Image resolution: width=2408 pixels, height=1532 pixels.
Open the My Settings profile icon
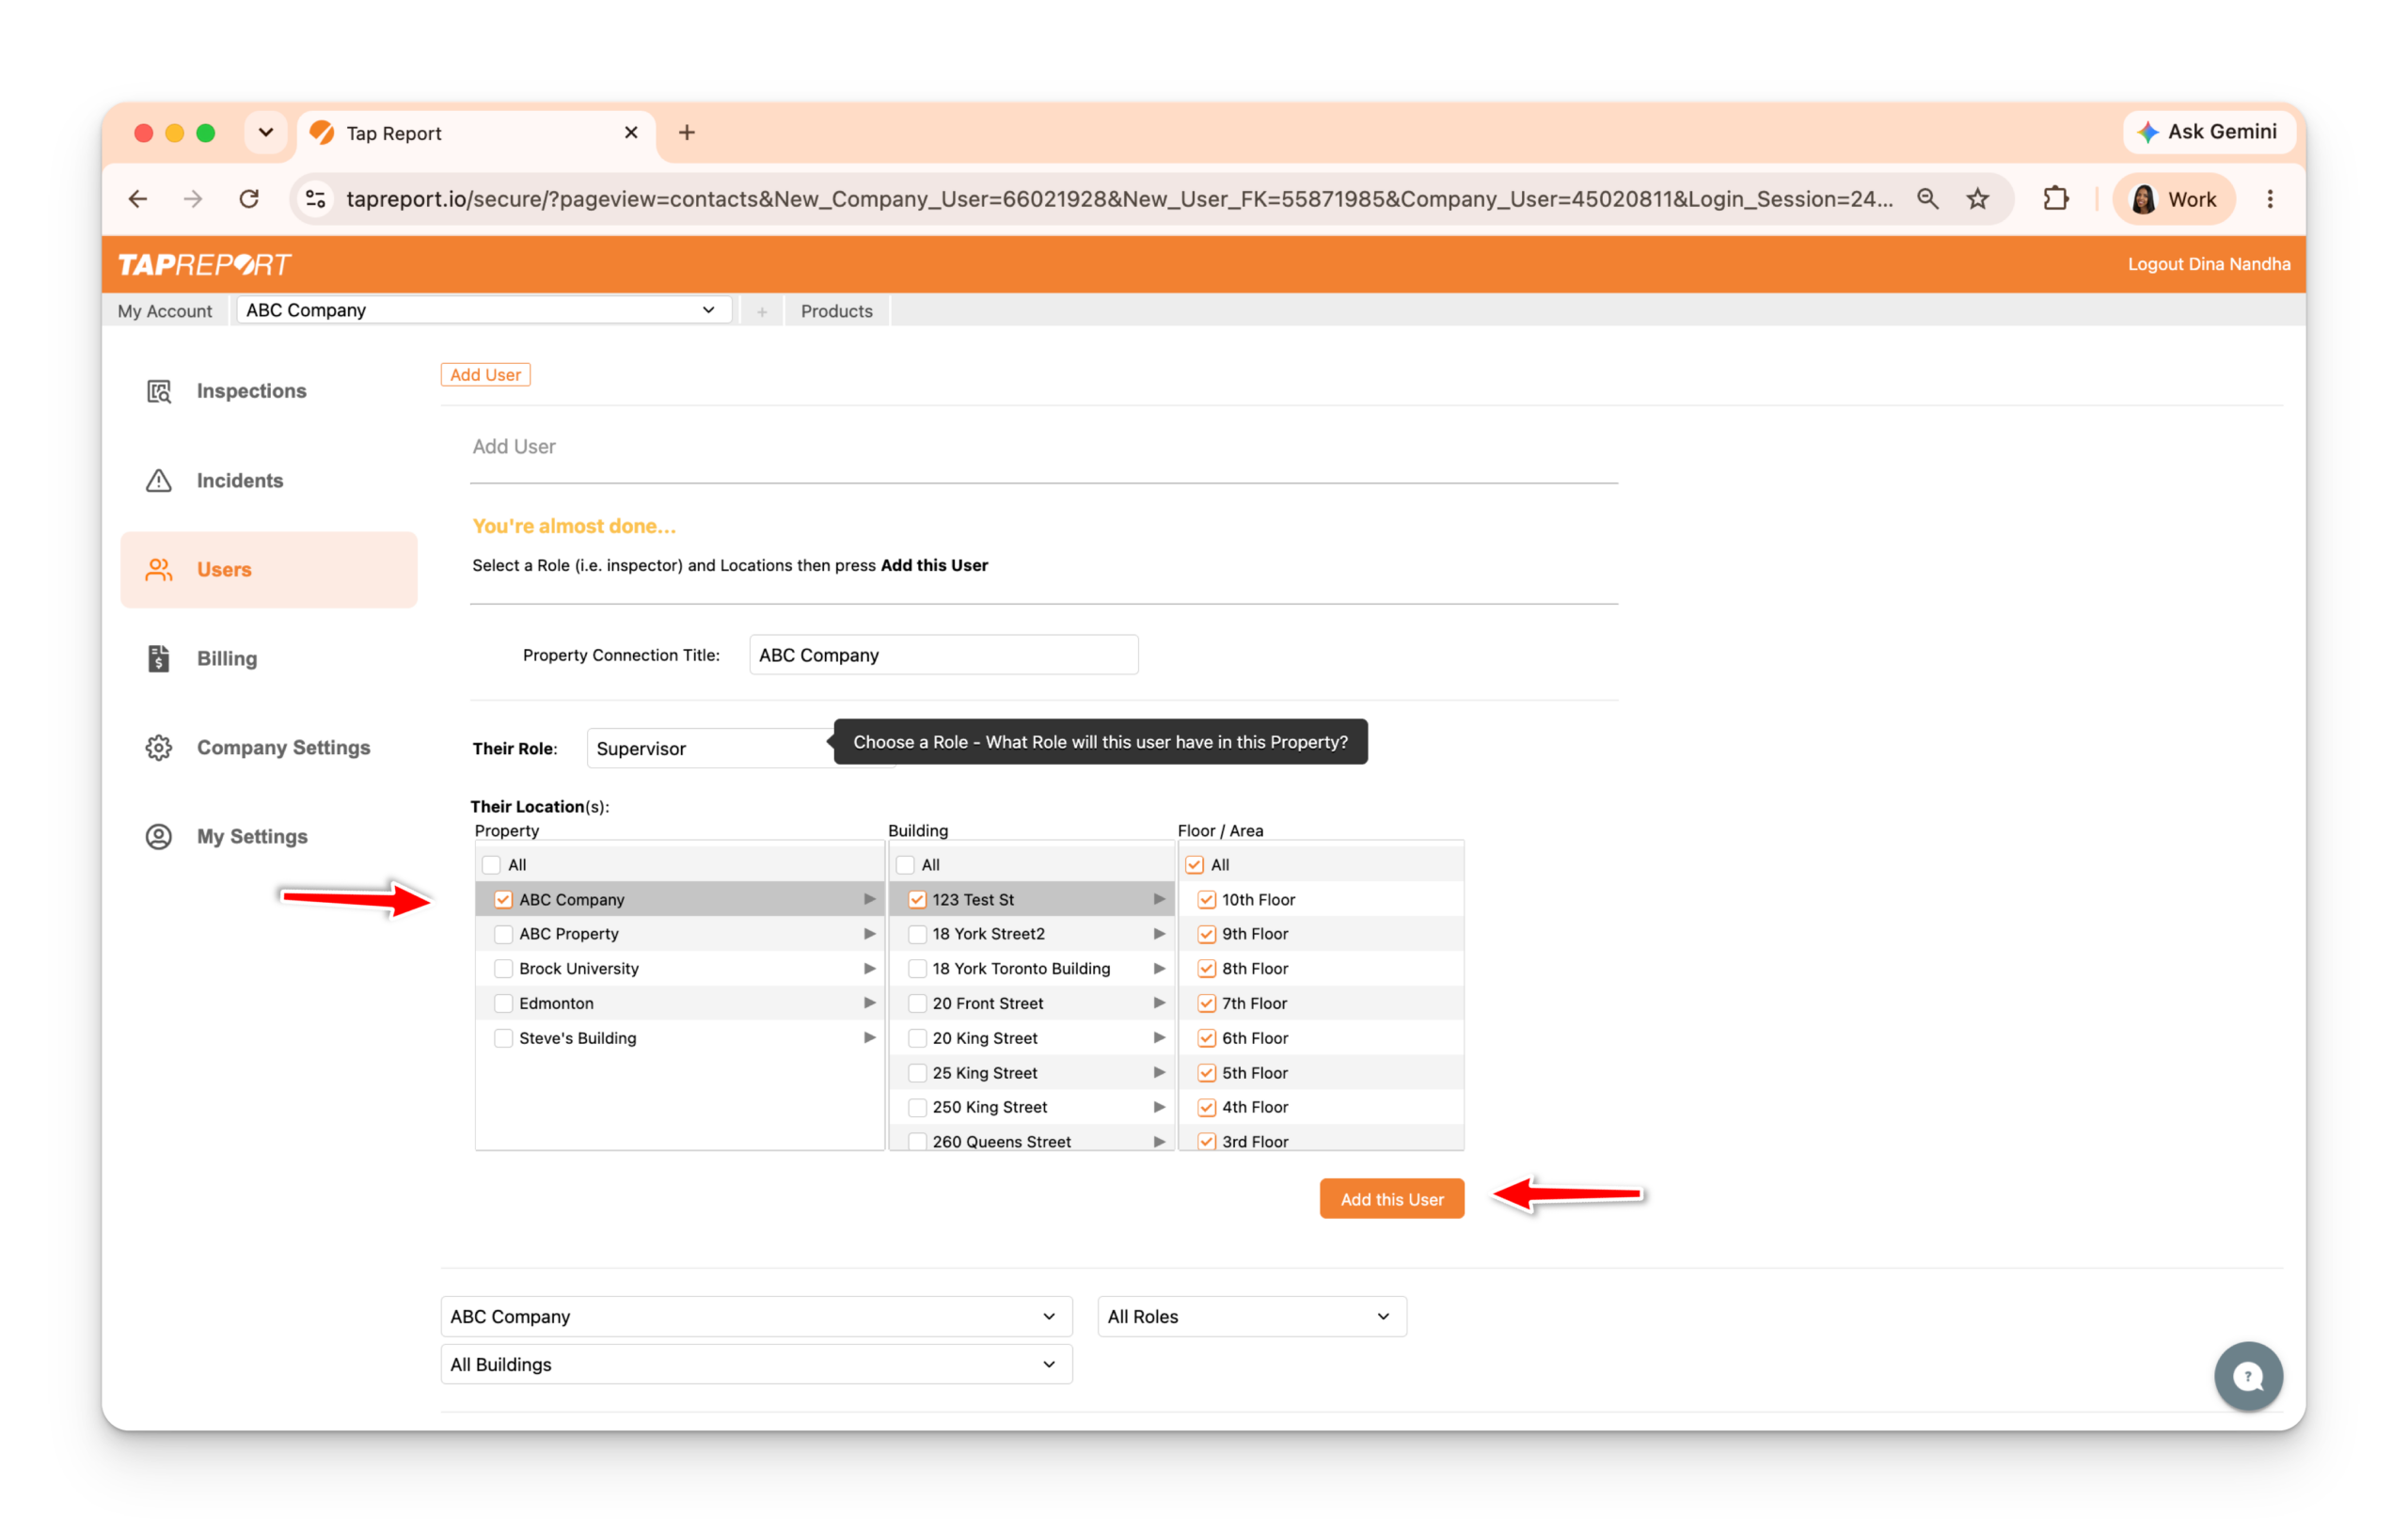click(x=159, y=836)
